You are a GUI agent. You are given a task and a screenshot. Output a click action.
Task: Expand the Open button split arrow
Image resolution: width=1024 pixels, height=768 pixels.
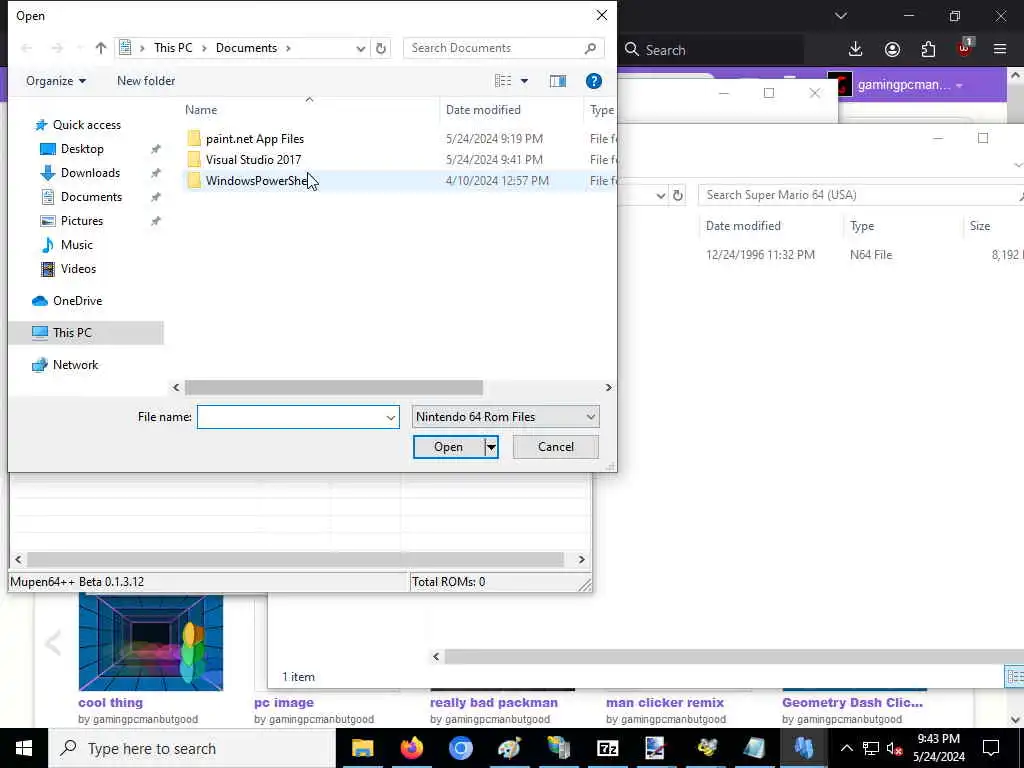491,447
